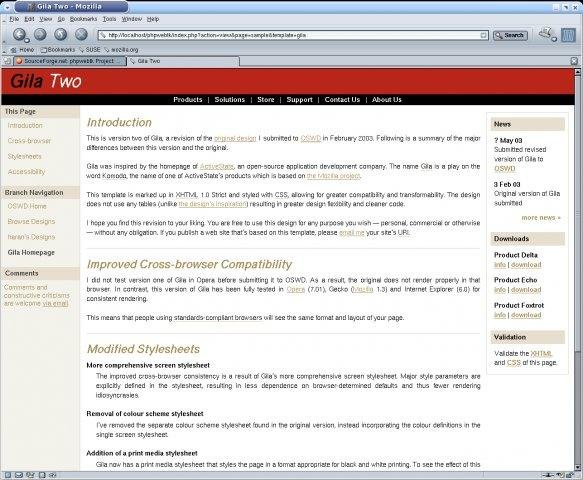Viewport: 583px width, 480px height.
Task: Click the 'original design' link in Introduction
Action: (235, 138)
